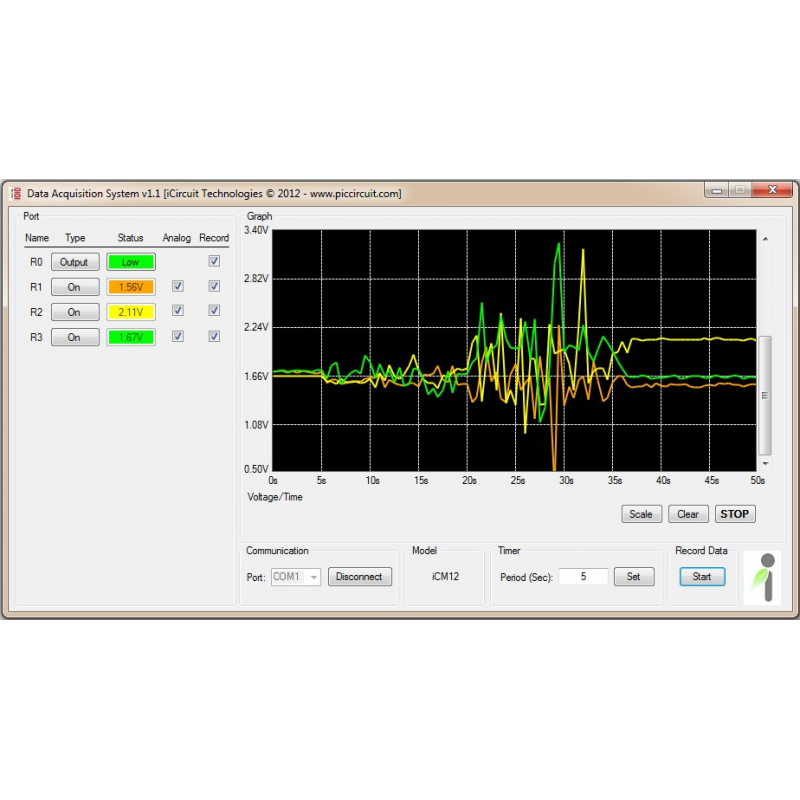The image size is (800, 800).
Task: Click Set to apply the timer period
Action: coord(634,576)
